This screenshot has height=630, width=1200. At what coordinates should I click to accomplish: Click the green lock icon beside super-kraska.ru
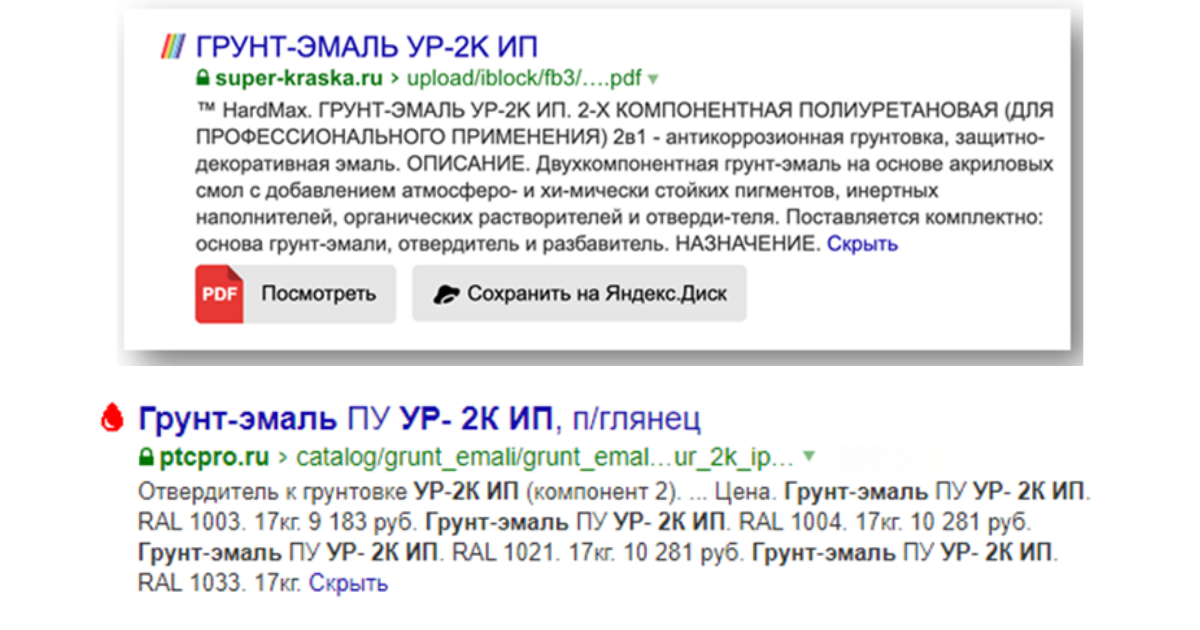click(202, 77)
